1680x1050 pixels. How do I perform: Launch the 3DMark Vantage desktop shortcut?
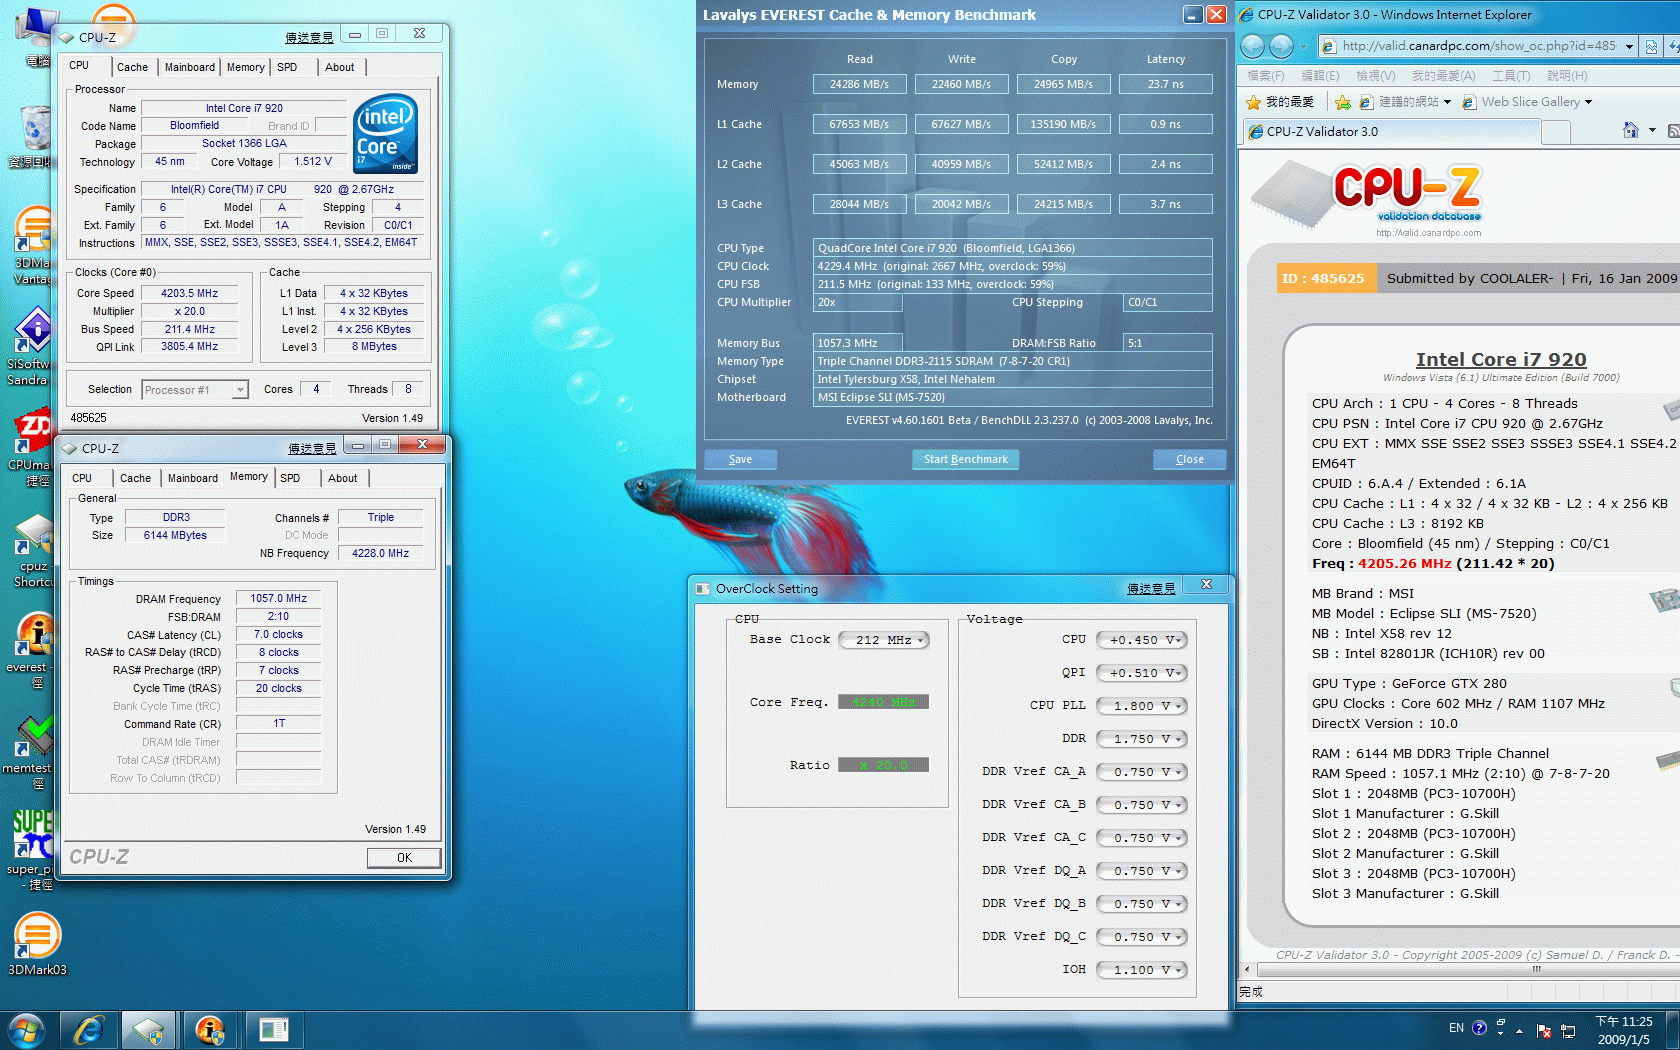32,245
